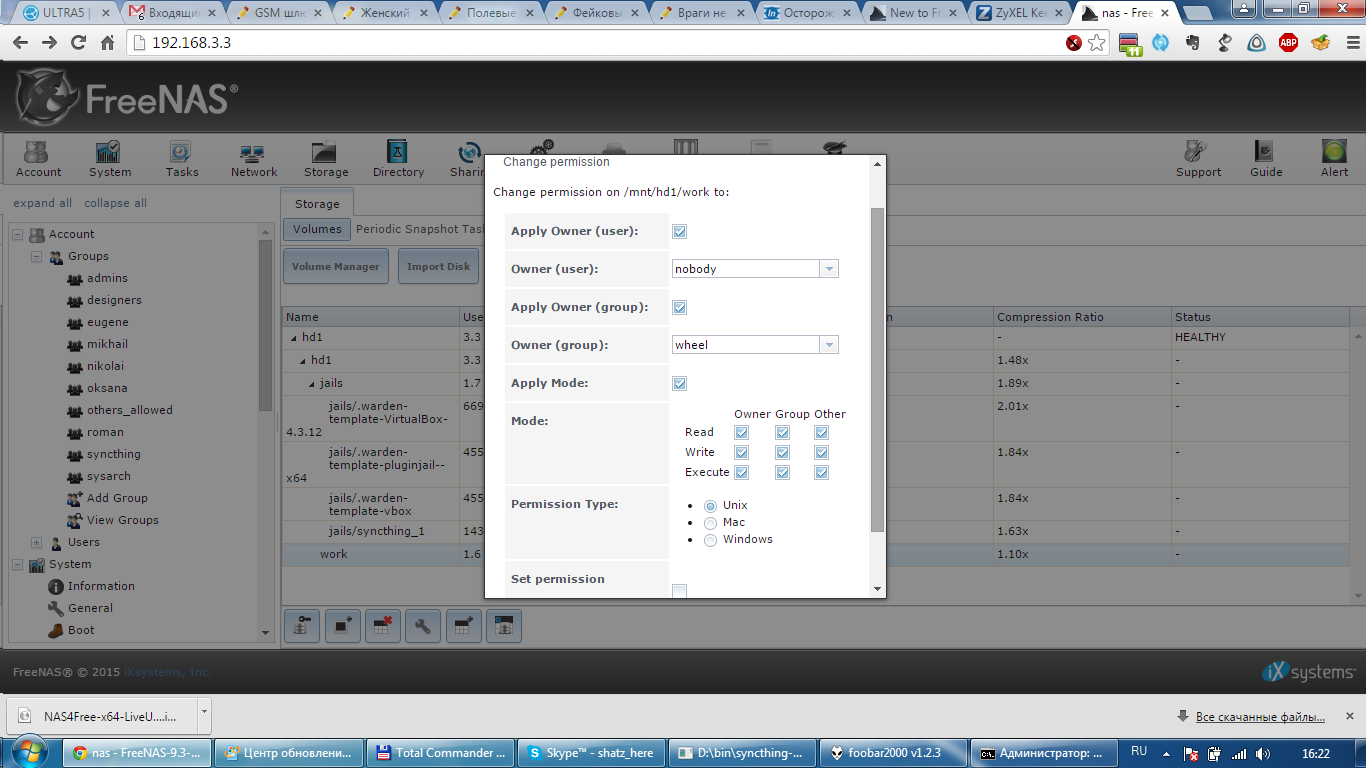Open the Directory toolbar icon
1366x768 pixels.
click(x=398, y=158)
